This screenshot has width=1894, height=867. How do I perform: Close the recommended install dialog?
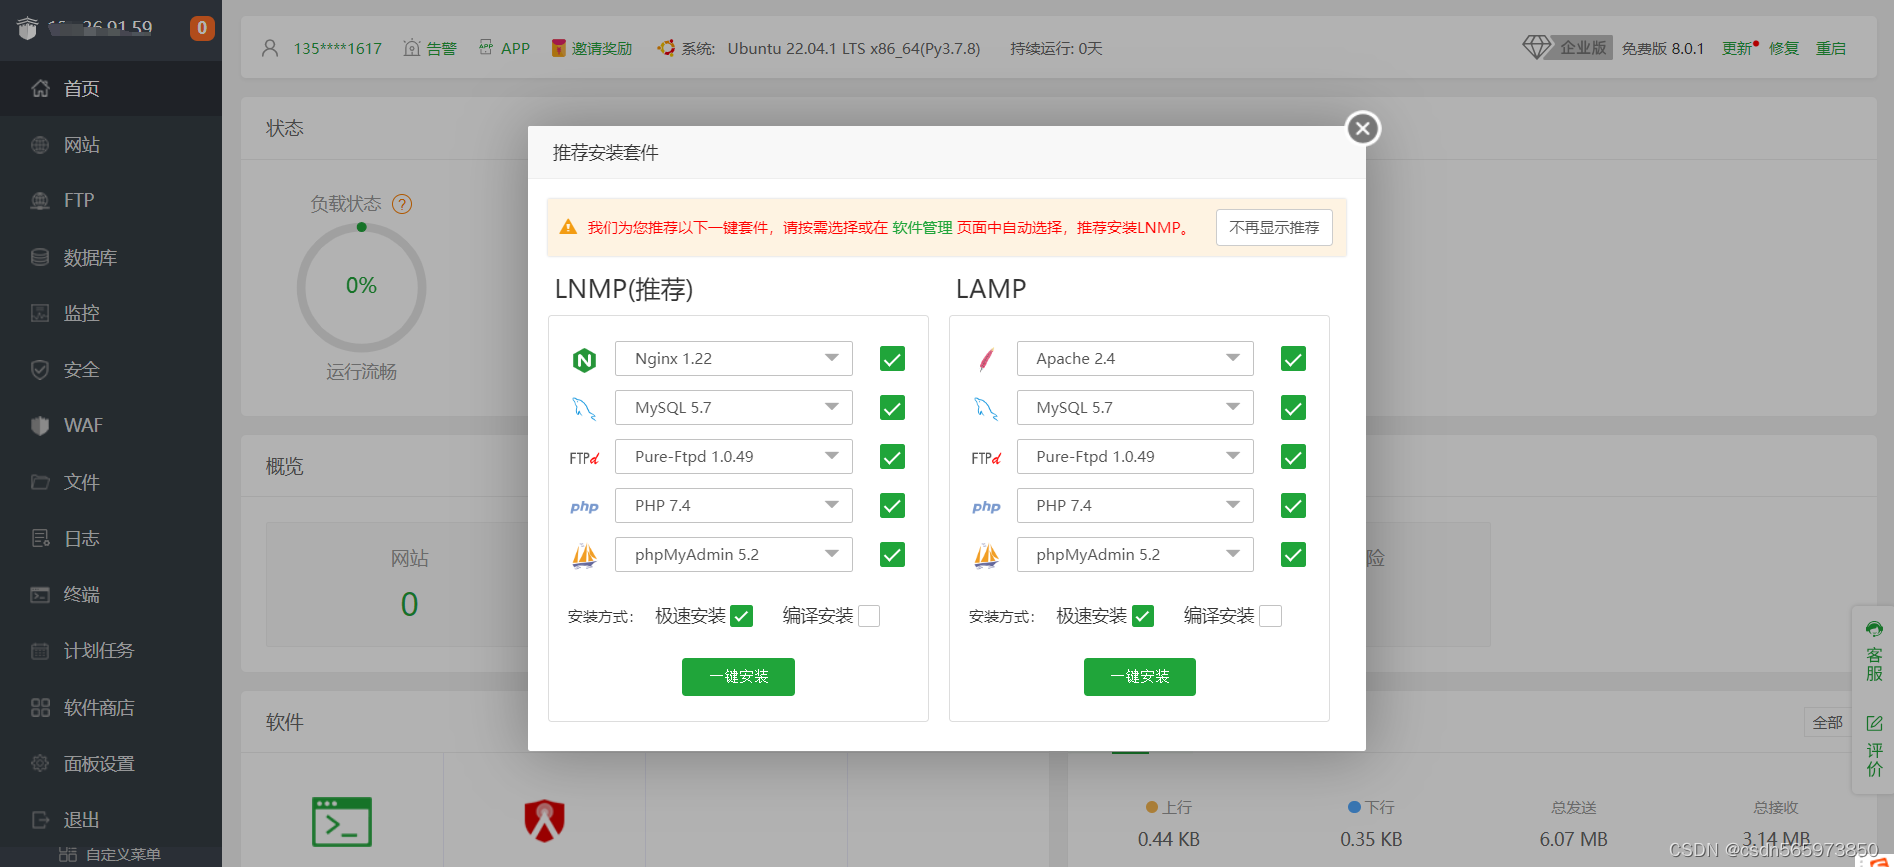[x=1362, y=128]
